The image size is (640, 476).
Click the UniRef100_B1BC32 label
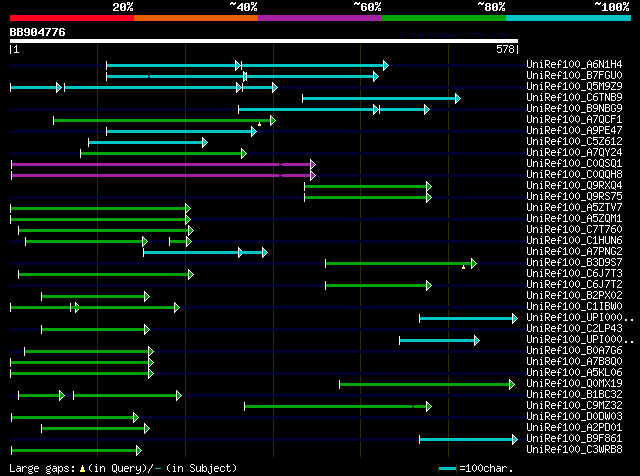pyautogui.click(x=574, y=395)
